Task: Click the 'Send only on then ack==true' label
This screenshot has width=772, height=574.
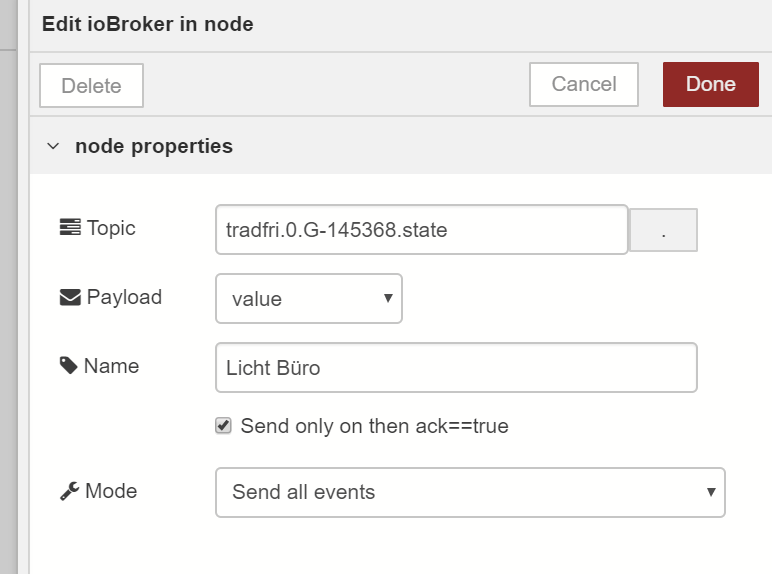Action: tap(374, 426)
